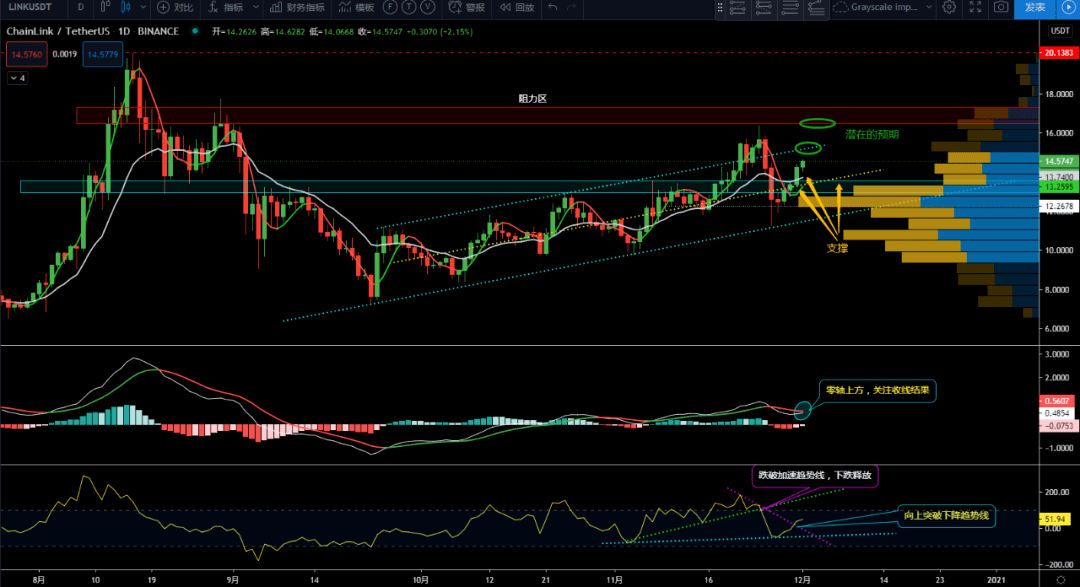Undo the last chart action
Screen dimensions: 1080x587
(x=552, y=7)
